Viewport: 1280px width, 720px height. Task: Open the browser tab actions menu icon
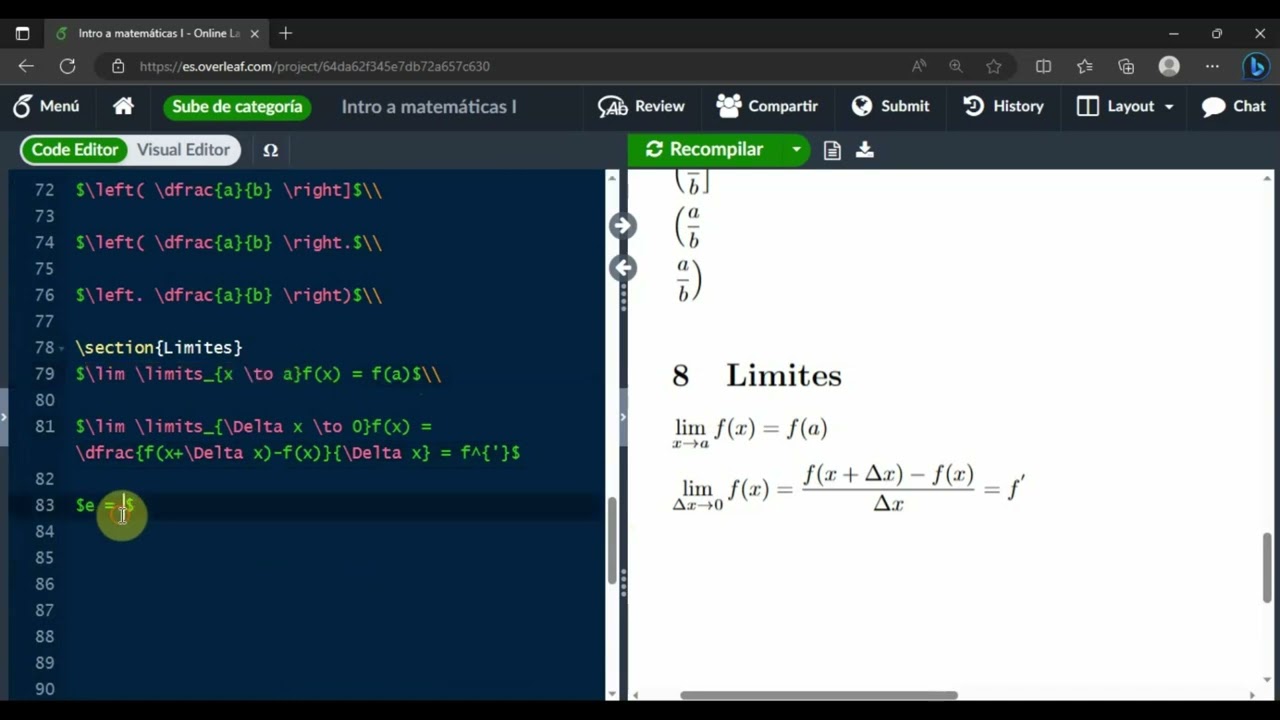pyautogui.click(x=22, y=33)
